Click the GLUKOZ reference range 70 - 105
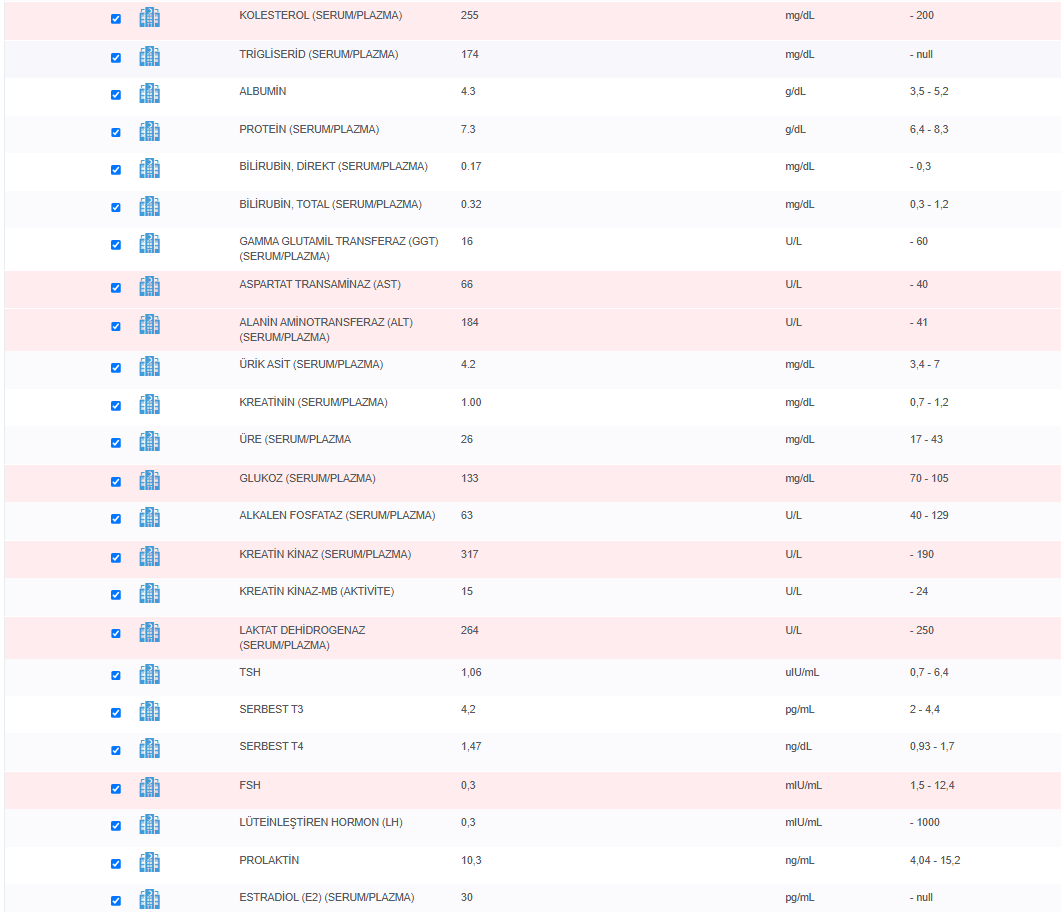1061x912 pixels. 929,478
